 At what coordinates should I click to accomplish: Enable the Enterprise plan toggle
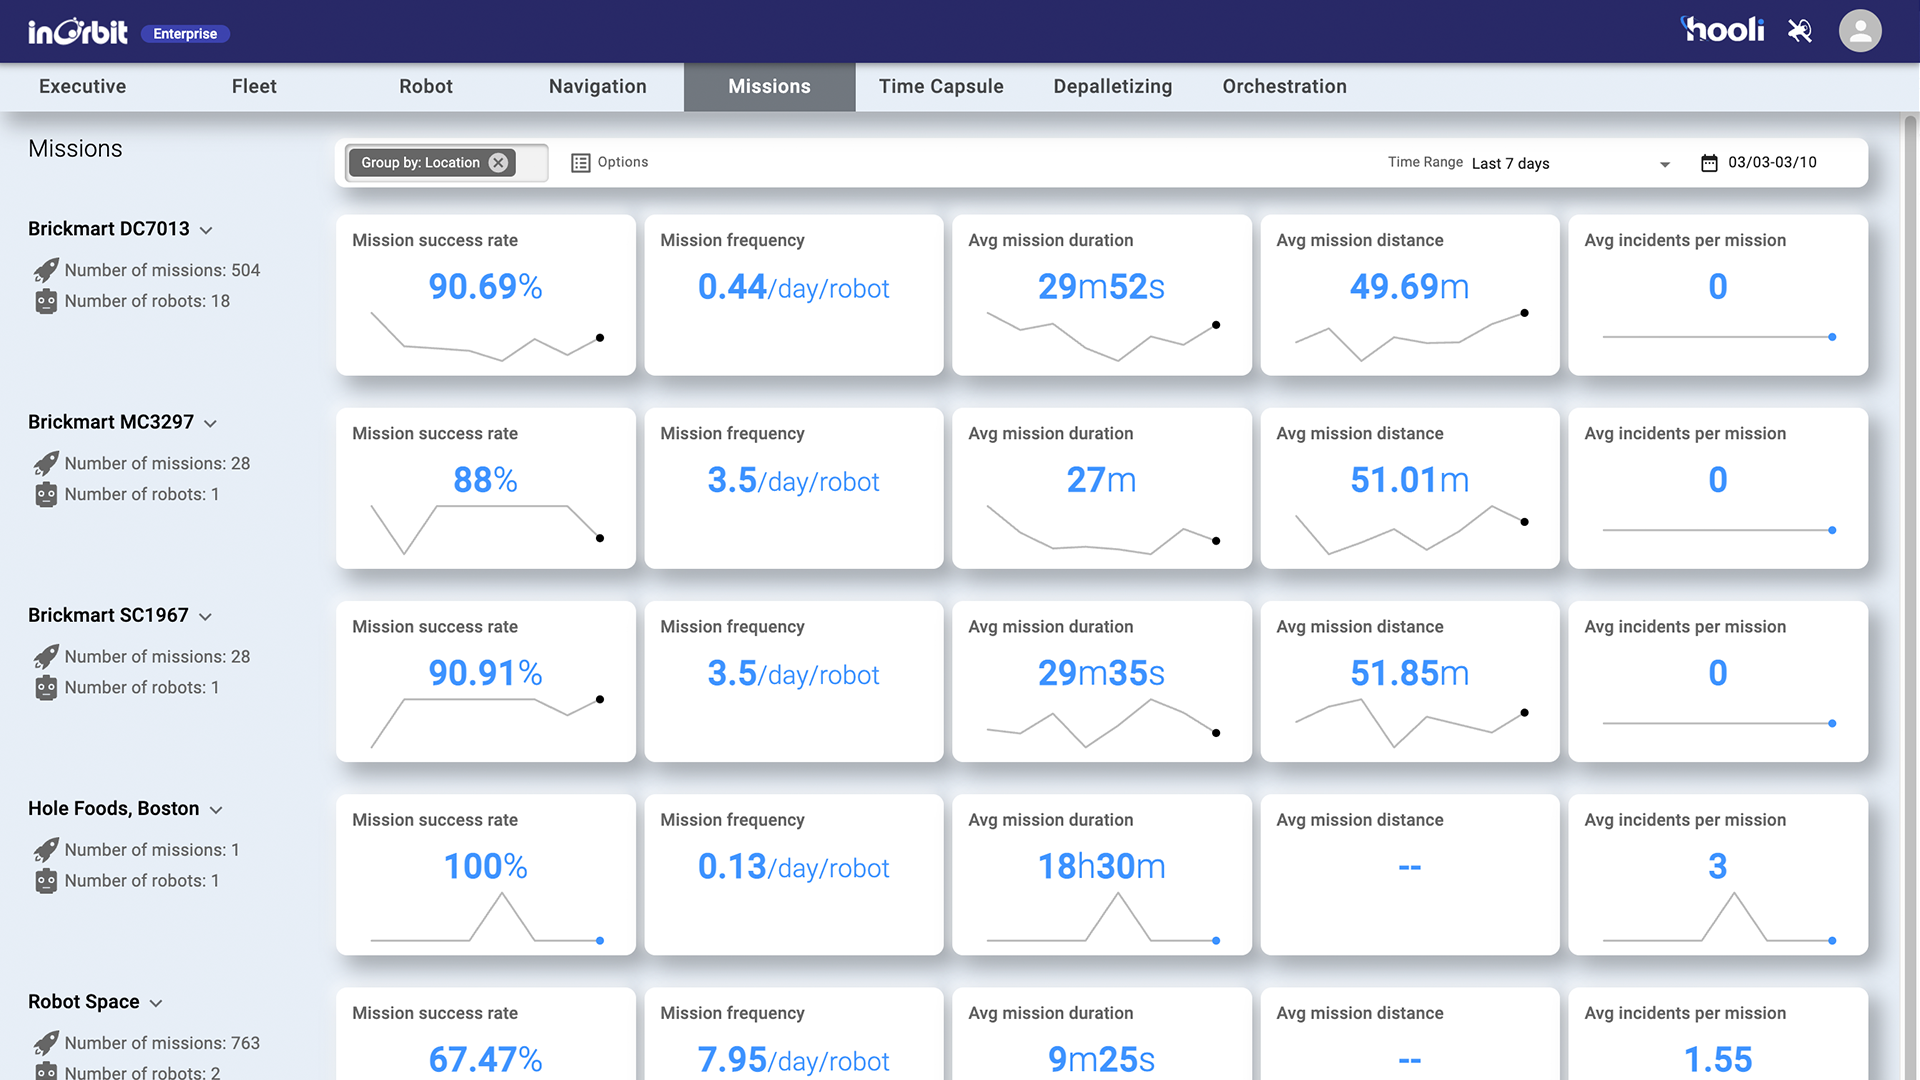point(186,33)
